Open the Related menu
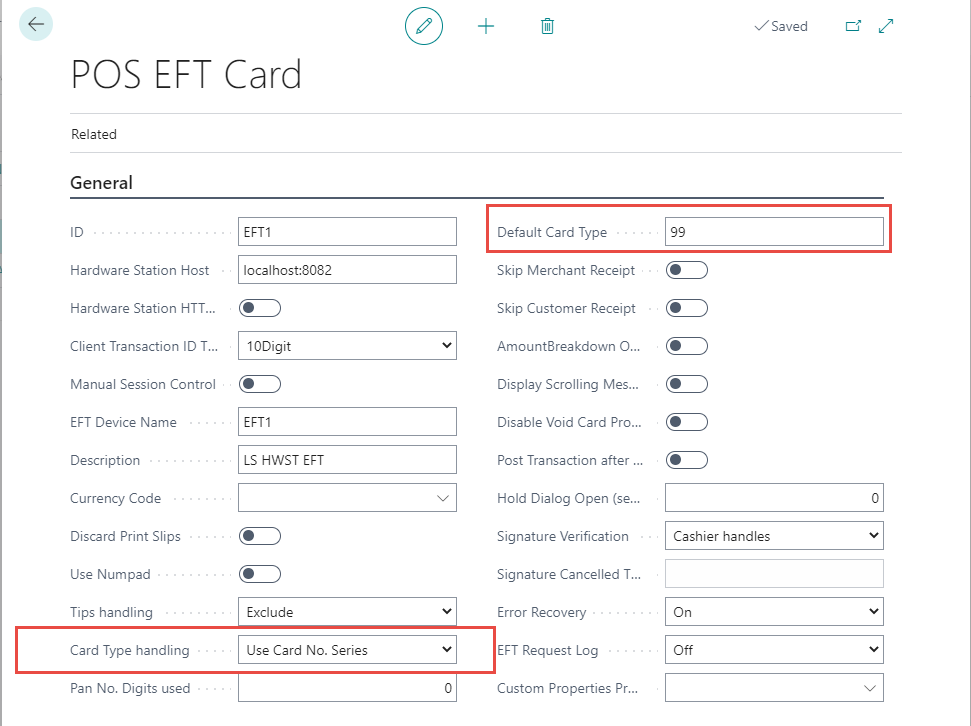Screen dimensions: 971x726 (x=94, y=134)
